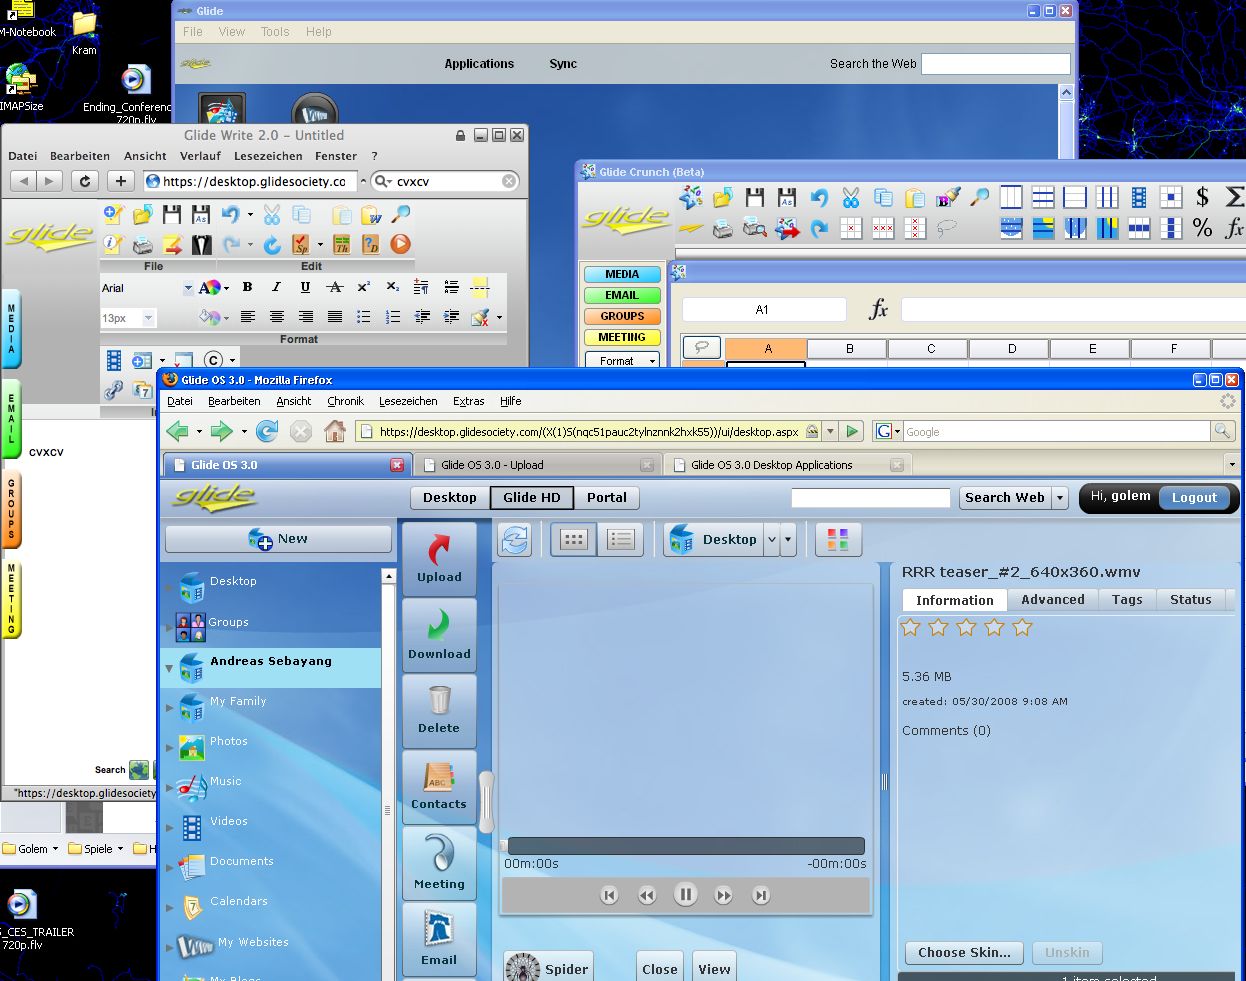Click the Logout button

(x=1194, y=498)
